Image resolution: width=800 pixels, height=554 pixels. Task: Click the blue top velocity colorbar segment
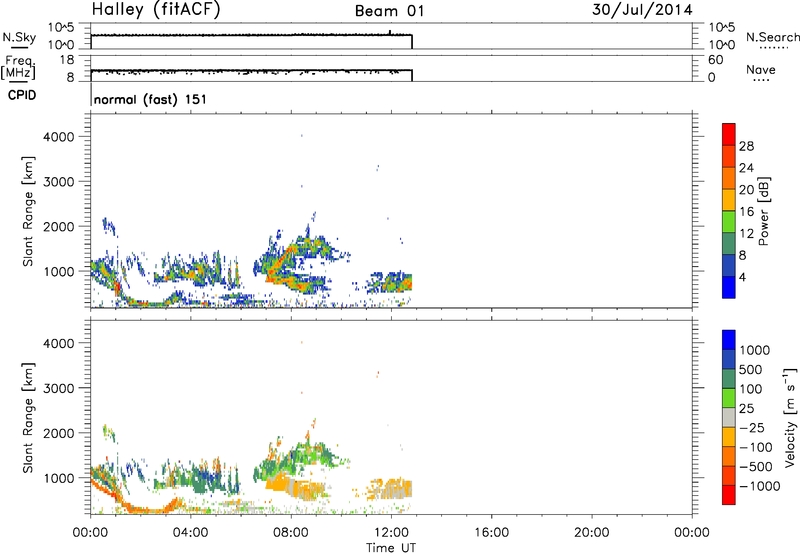pos(729,340)
